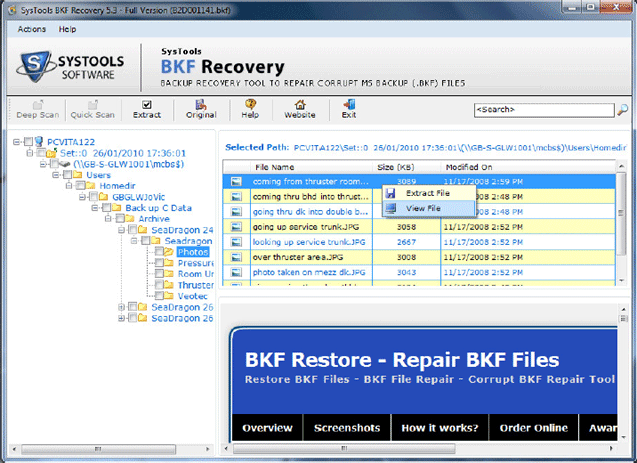
Task: Open the Overview tab in preview
Action: pos(267,428)
